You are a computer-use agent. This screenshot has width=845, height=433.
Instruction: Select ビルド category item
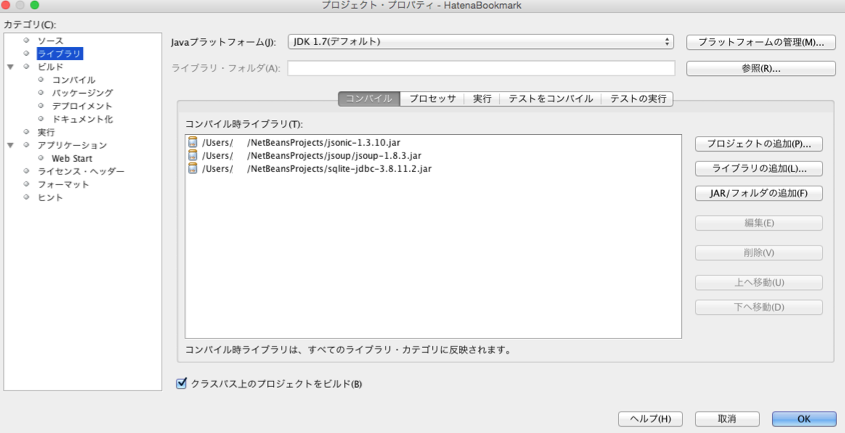[50, 67]
